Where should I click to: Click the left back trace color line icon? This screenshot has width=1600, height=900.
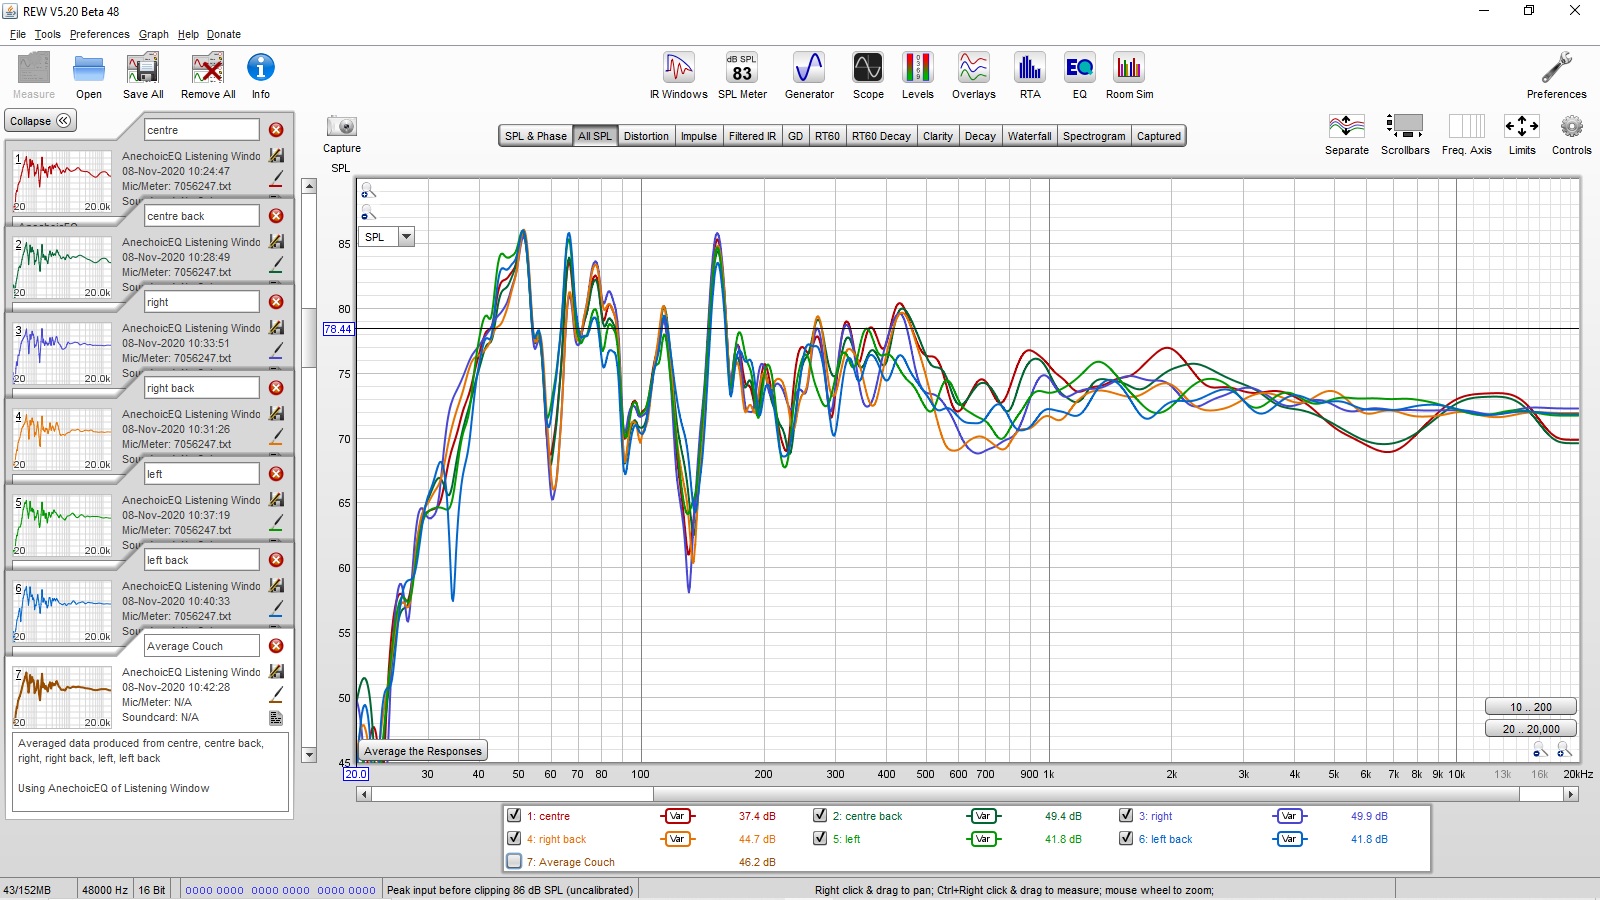point(276,609)
